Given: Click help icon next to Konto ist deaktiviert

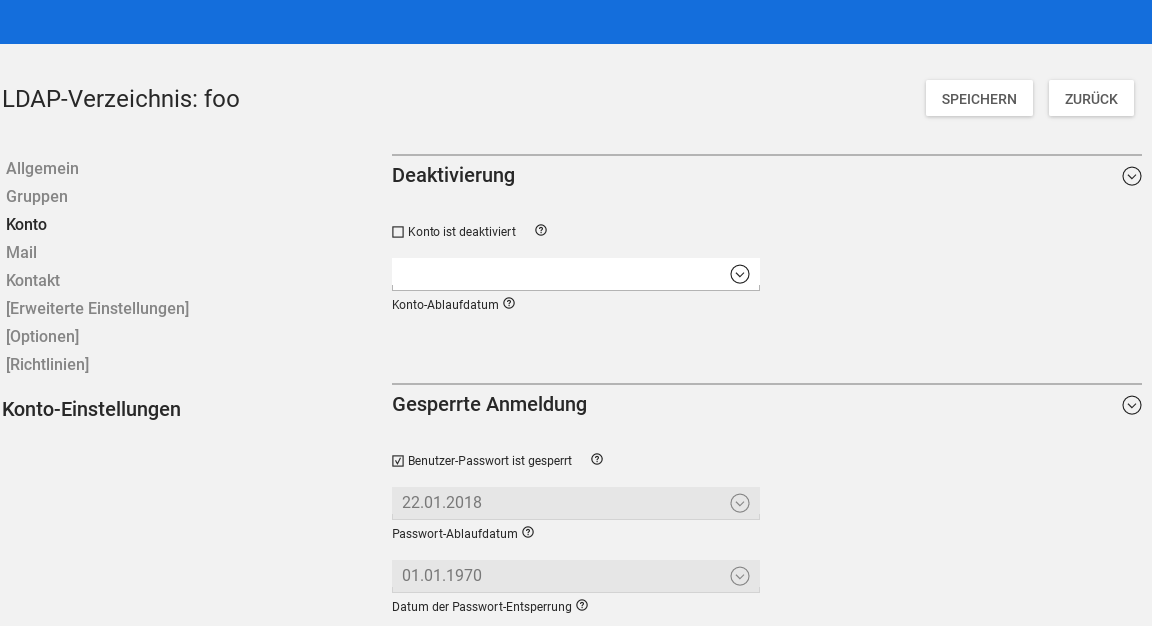Looking at the screenshot, I should pos(541,231).
